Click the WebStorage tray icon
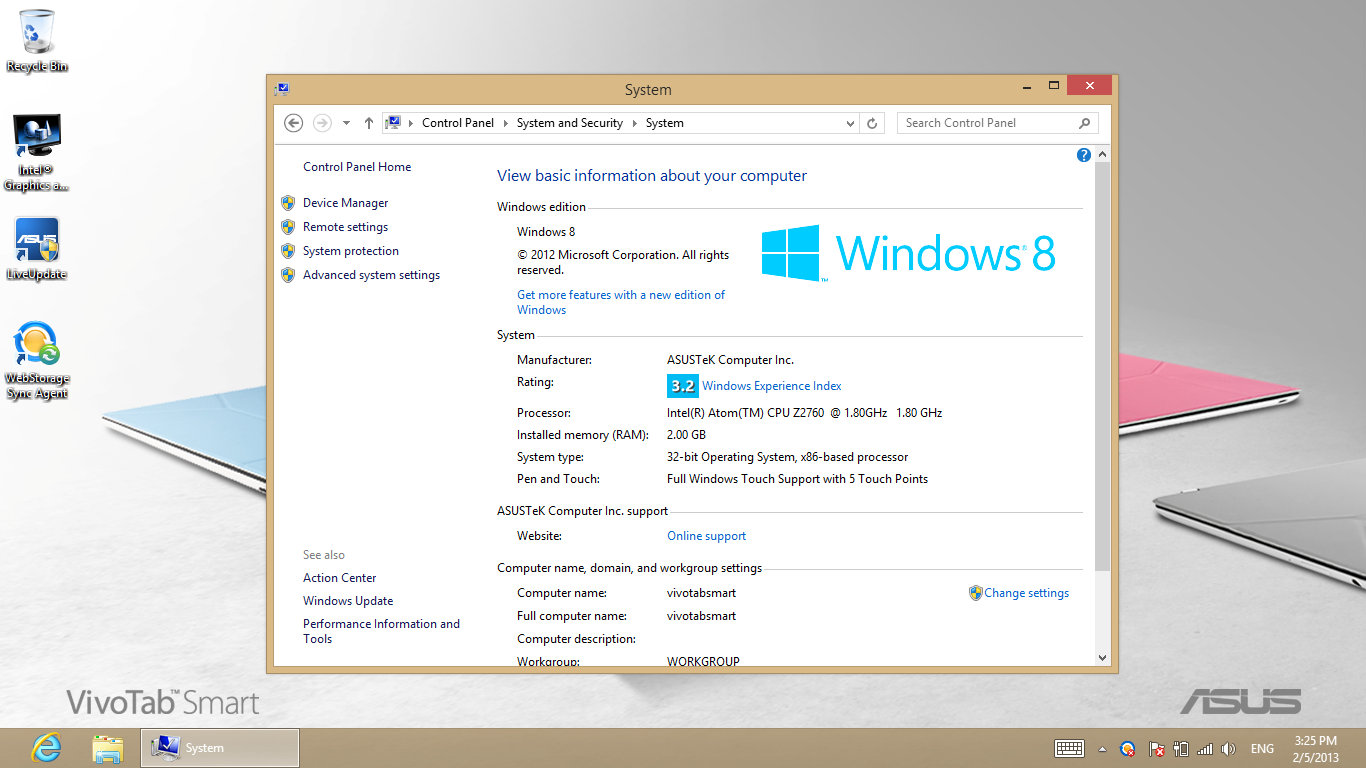The width and height of the screenshot is (1366, 768). tap(1128, 748)
